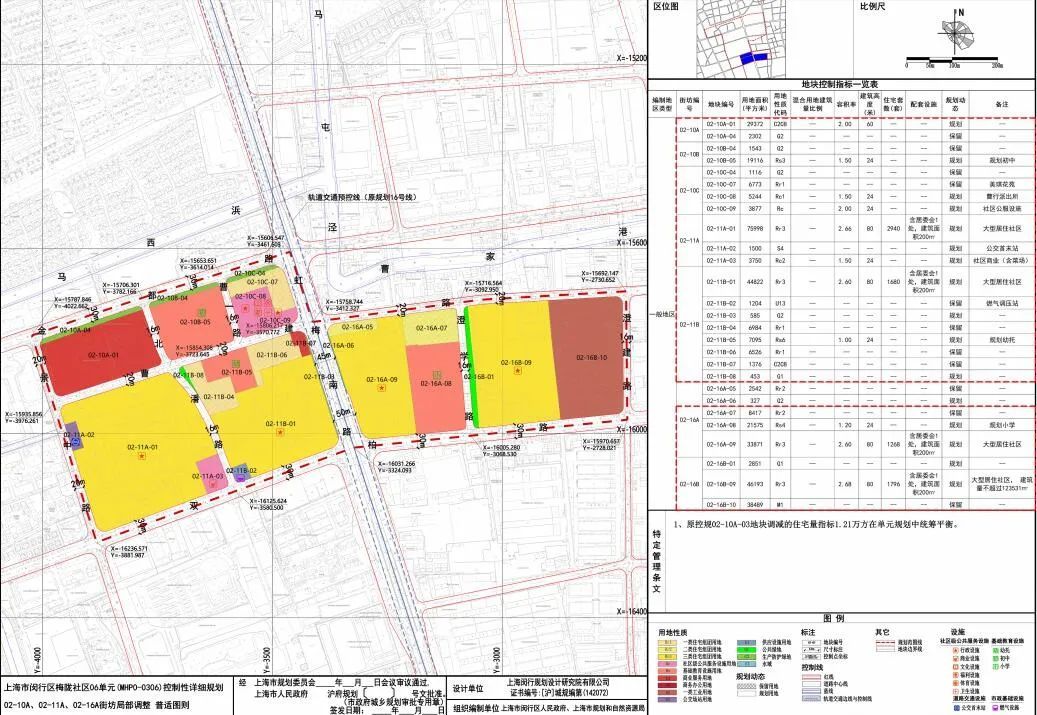Click the block code 02-16A in table
Viewport: 1037px width, 715px height.
689,419
